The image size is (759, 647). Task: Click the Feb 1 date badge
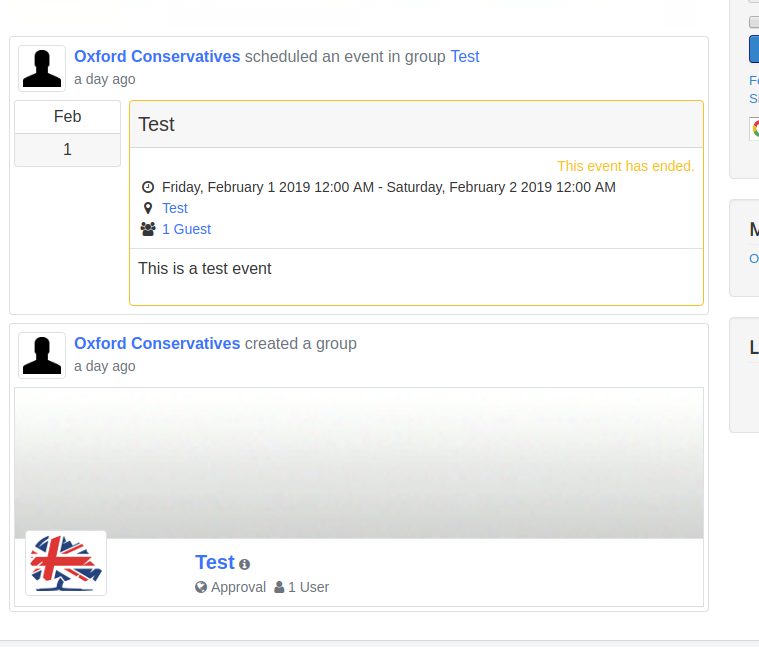[x=67, y=134]
